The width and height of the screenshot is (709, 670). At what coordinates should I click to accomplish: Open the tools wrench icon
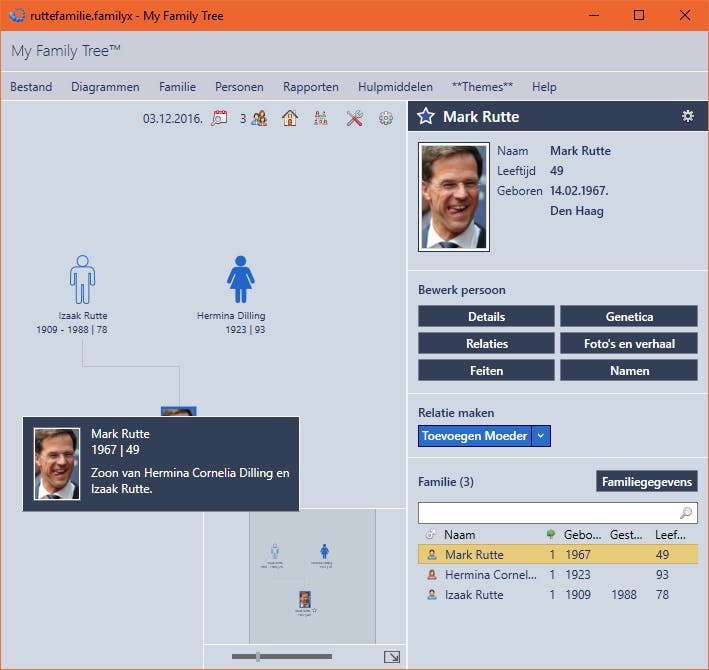[x=354, y=118]
